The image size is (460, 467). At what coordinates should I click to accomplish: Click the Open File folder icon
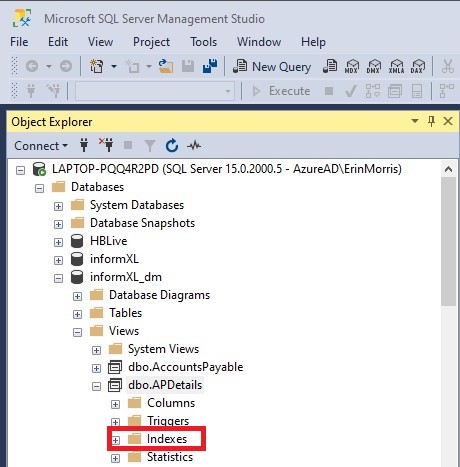[x=166, y=66]
